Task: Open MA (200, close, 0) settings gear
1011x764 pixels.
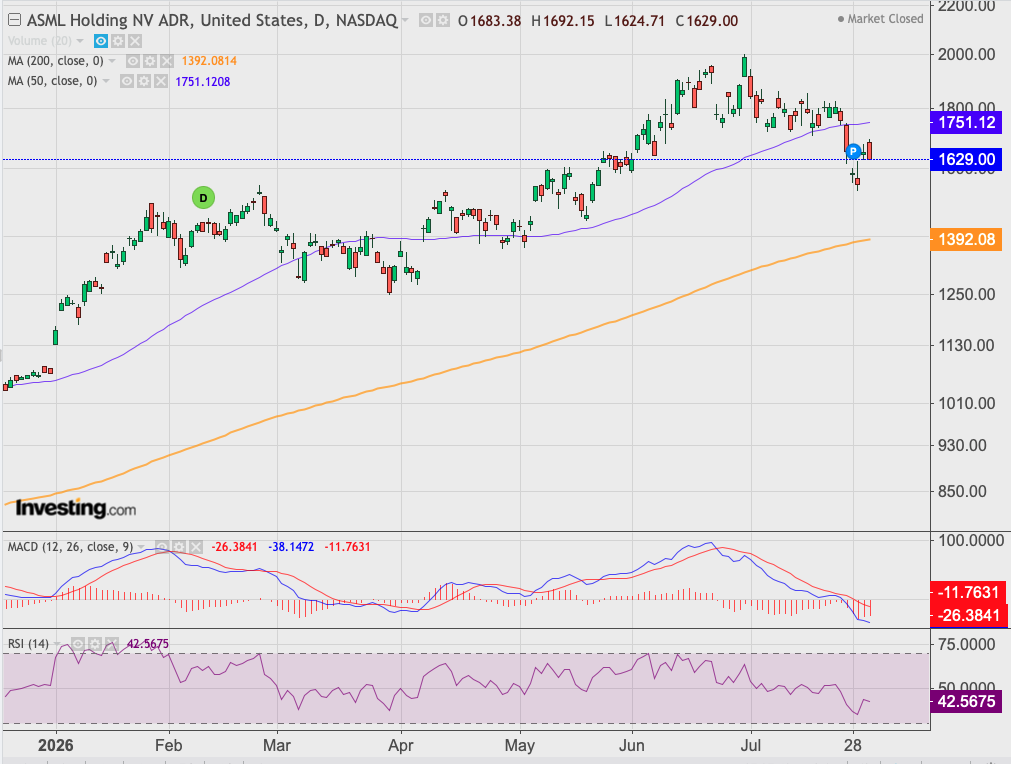Action: [150, 61]
